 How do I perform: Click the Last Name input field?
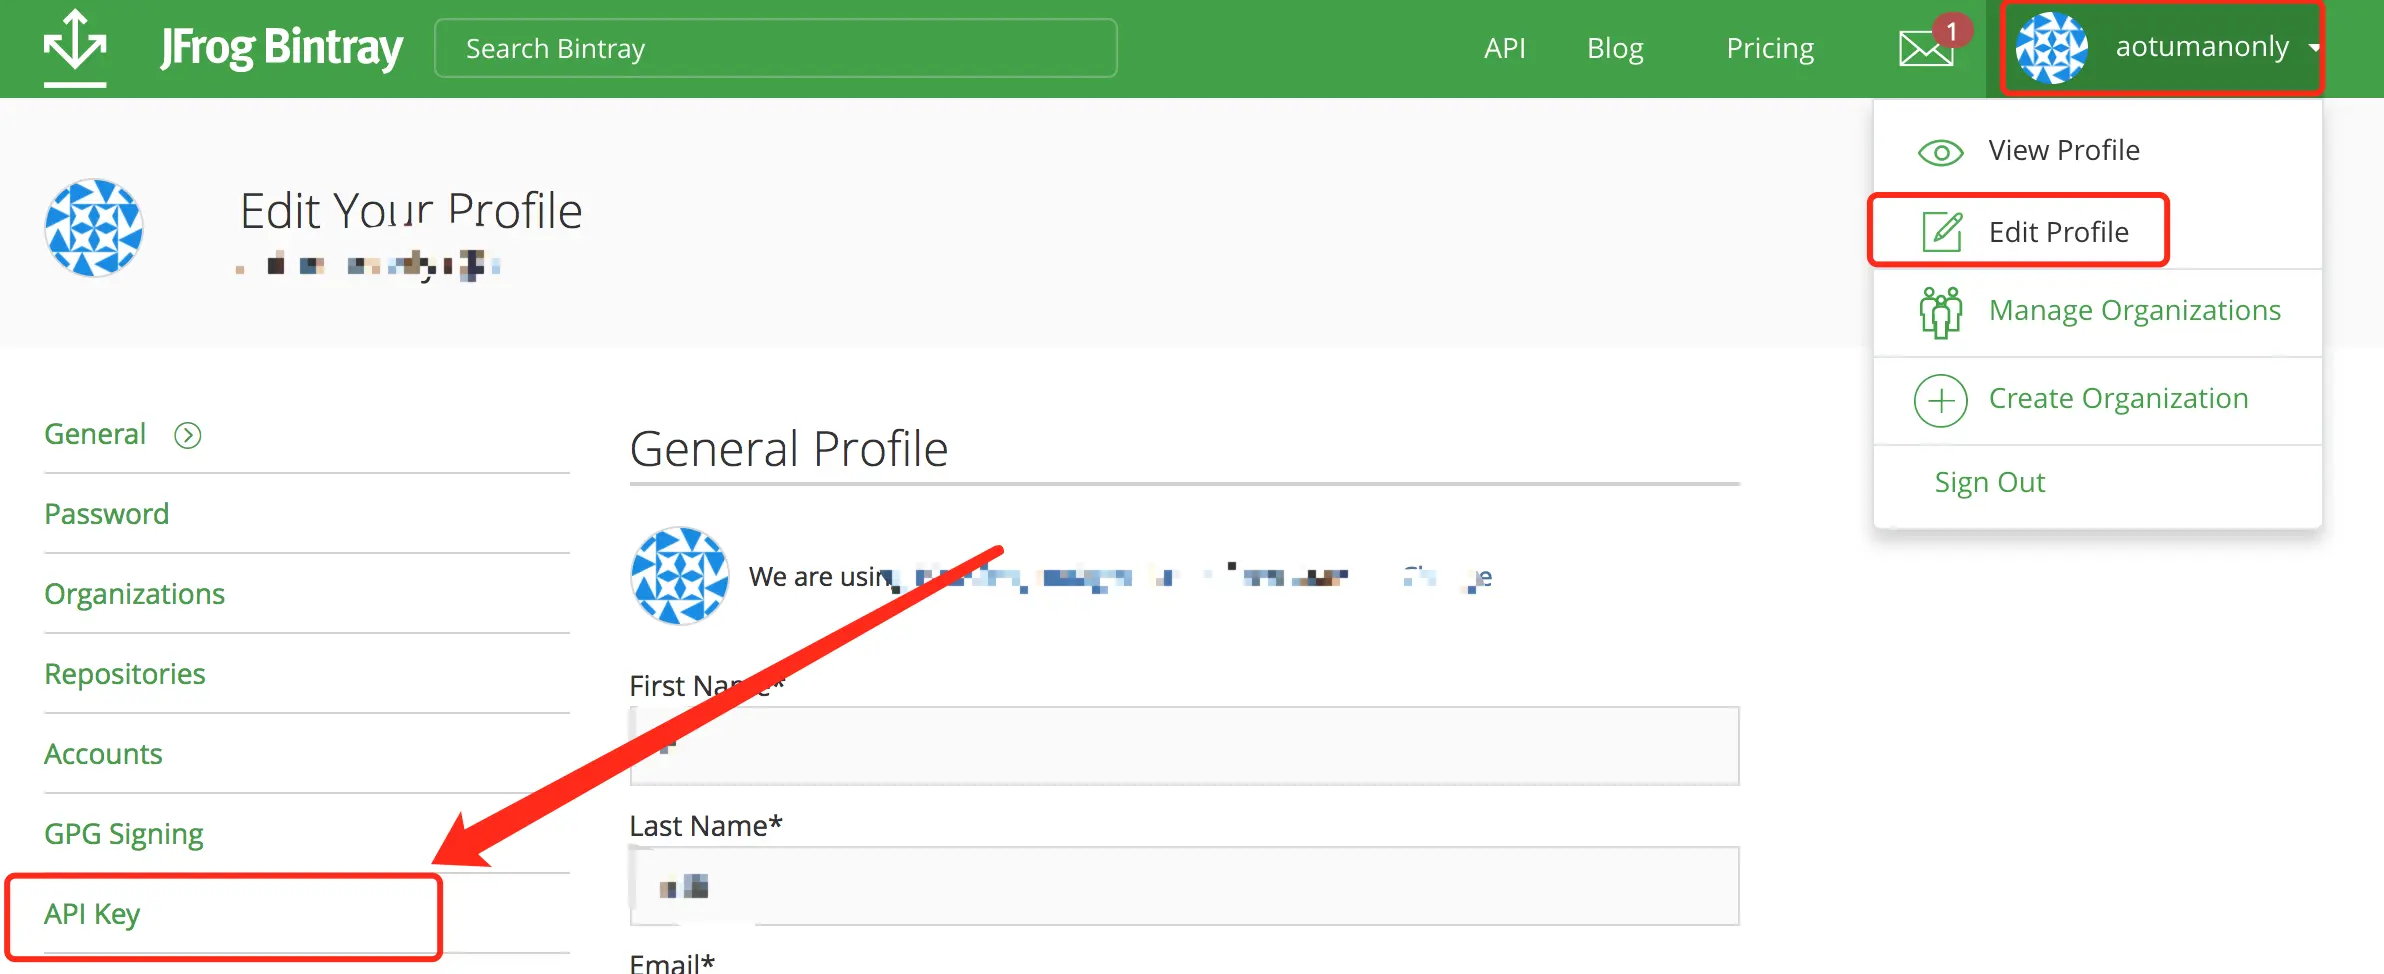point(1184,886)
